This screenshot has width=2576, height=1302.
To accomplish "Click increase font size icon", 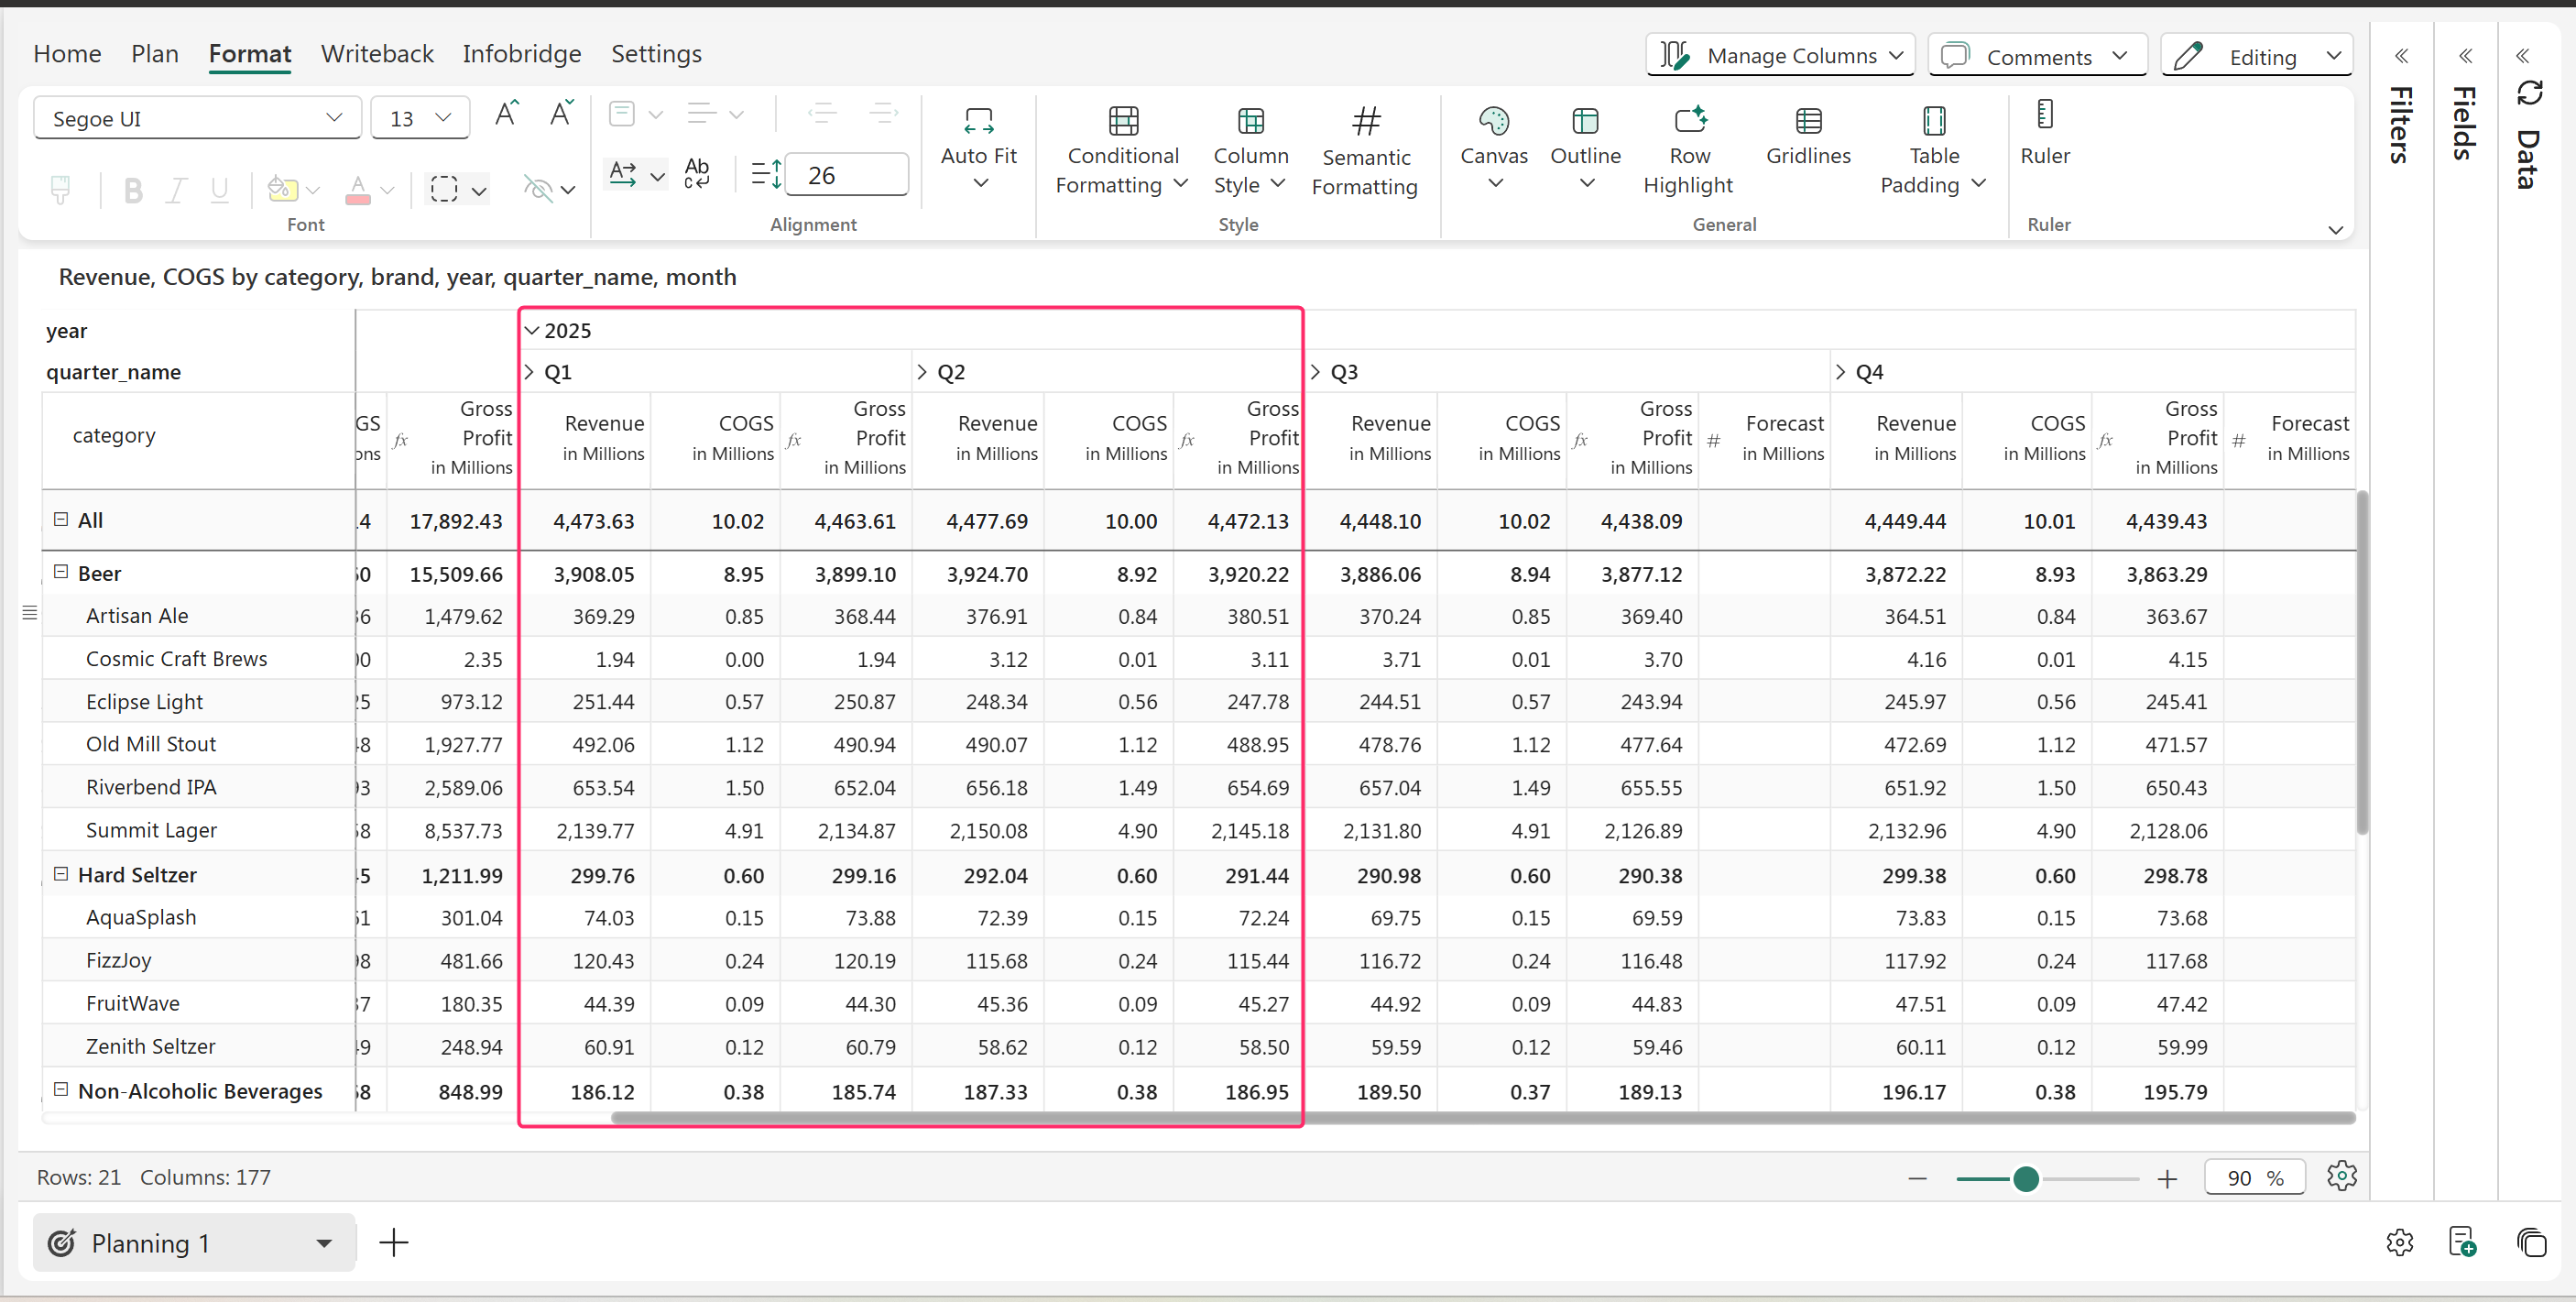I will pos(506,114).
